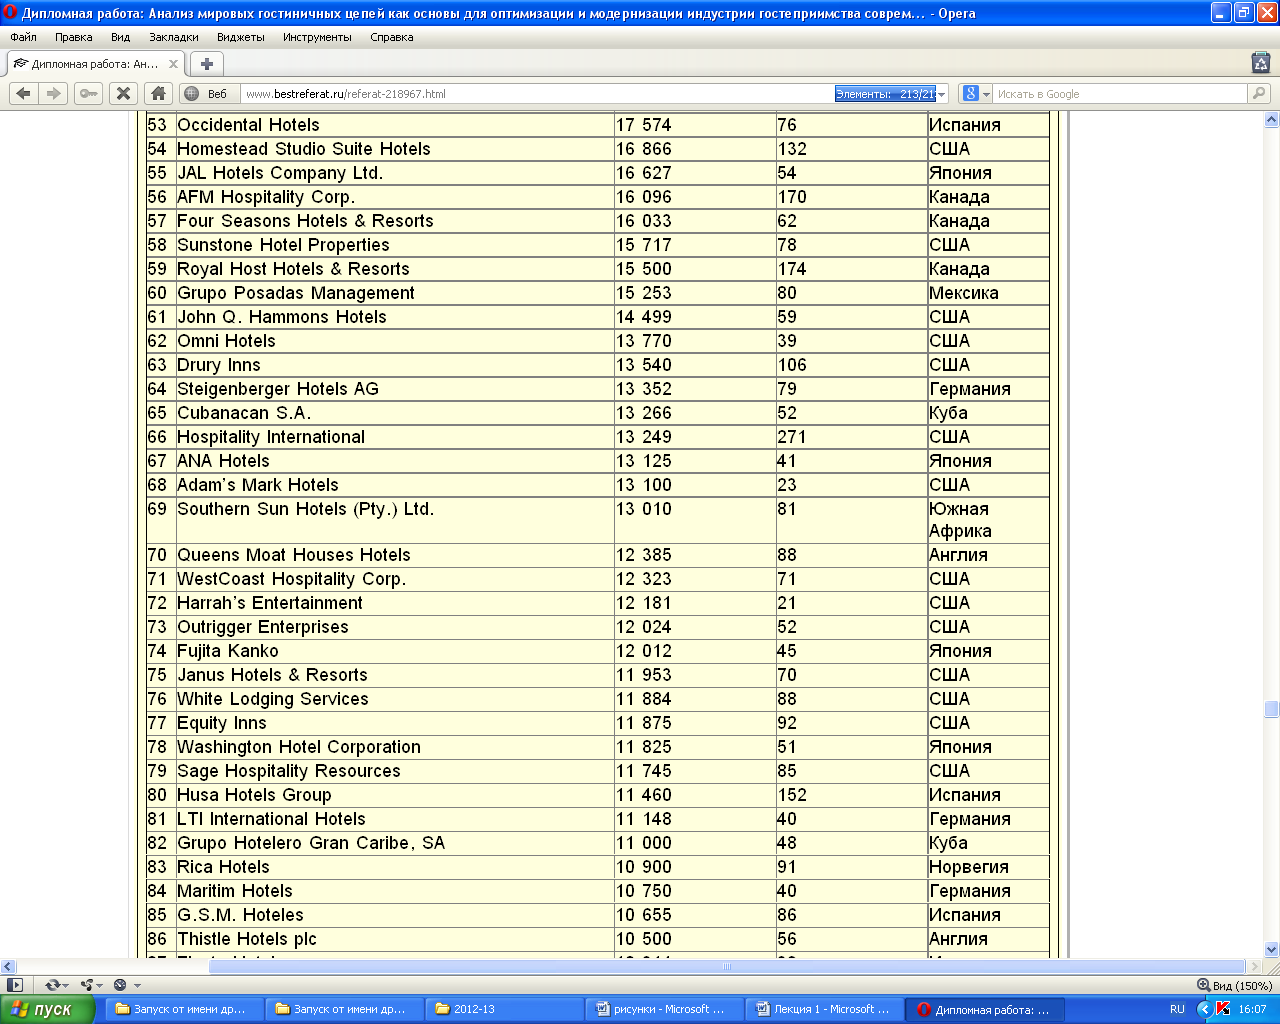This screenshot has height=1024, width=1280.
Task: Open the closed tabs trash icon
Action: tap(1261, 62)
